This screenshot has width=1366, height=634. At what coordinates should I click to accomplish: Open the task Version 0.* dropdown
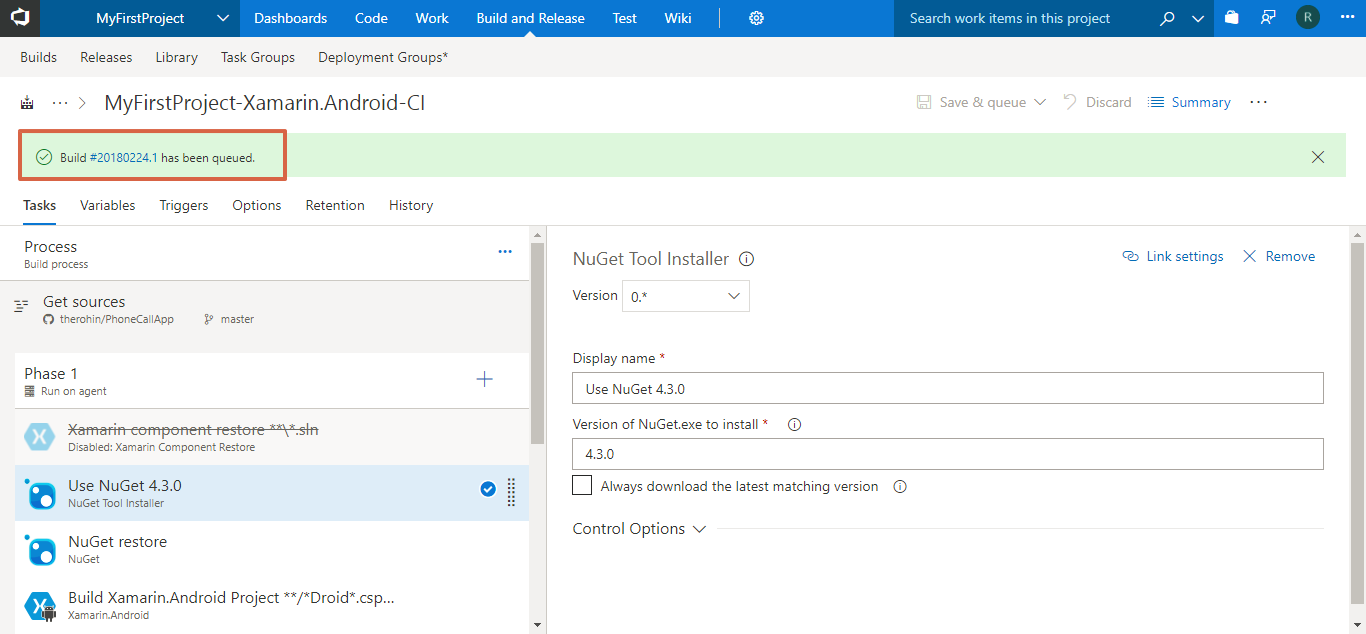pos(685,296)
